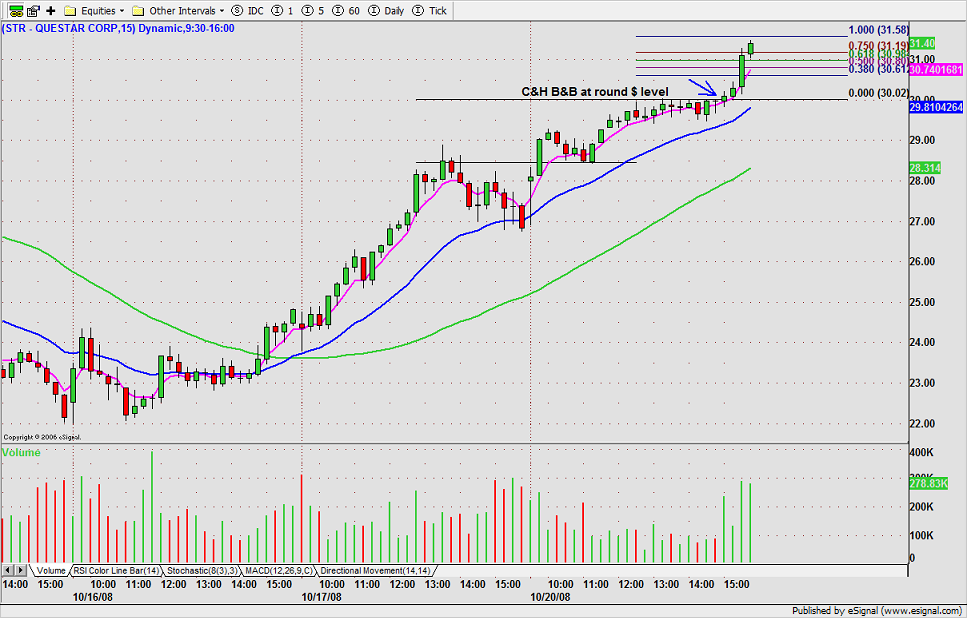Click the 27.00 price axis label

pos(923,221)
